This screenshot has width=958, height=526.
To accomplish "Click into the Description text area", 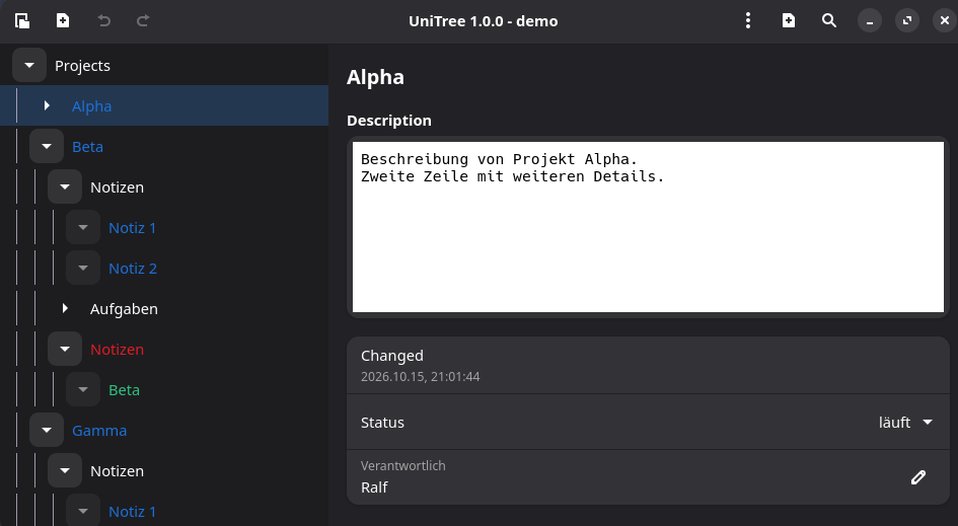I will point(648,227).
